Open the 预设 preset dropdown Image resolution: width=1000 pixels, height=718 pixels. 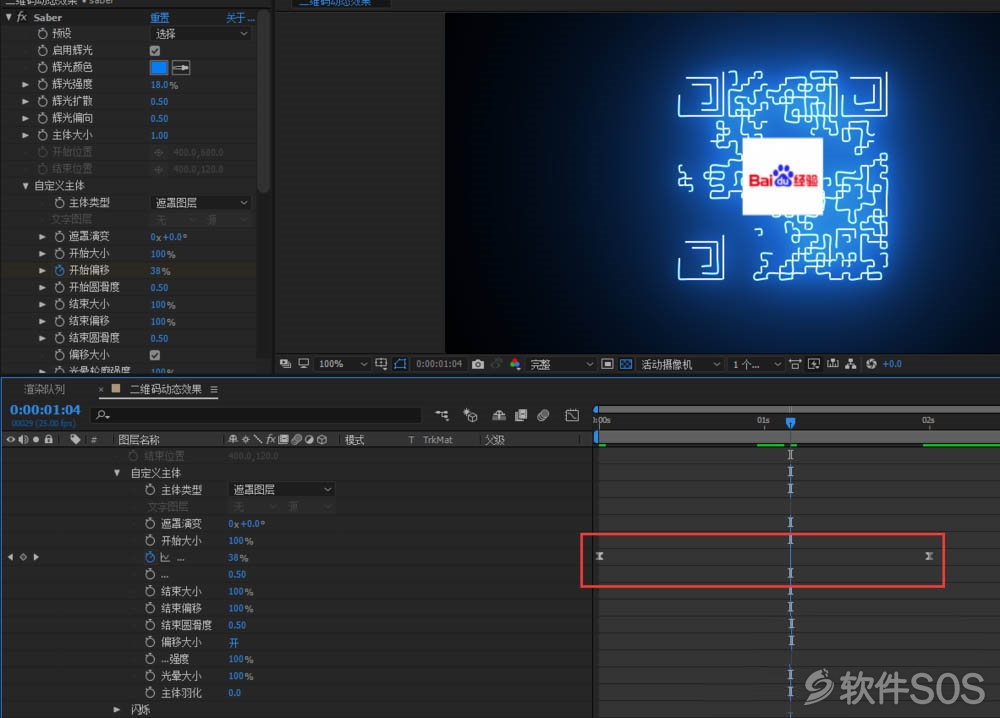coord(201,34)
